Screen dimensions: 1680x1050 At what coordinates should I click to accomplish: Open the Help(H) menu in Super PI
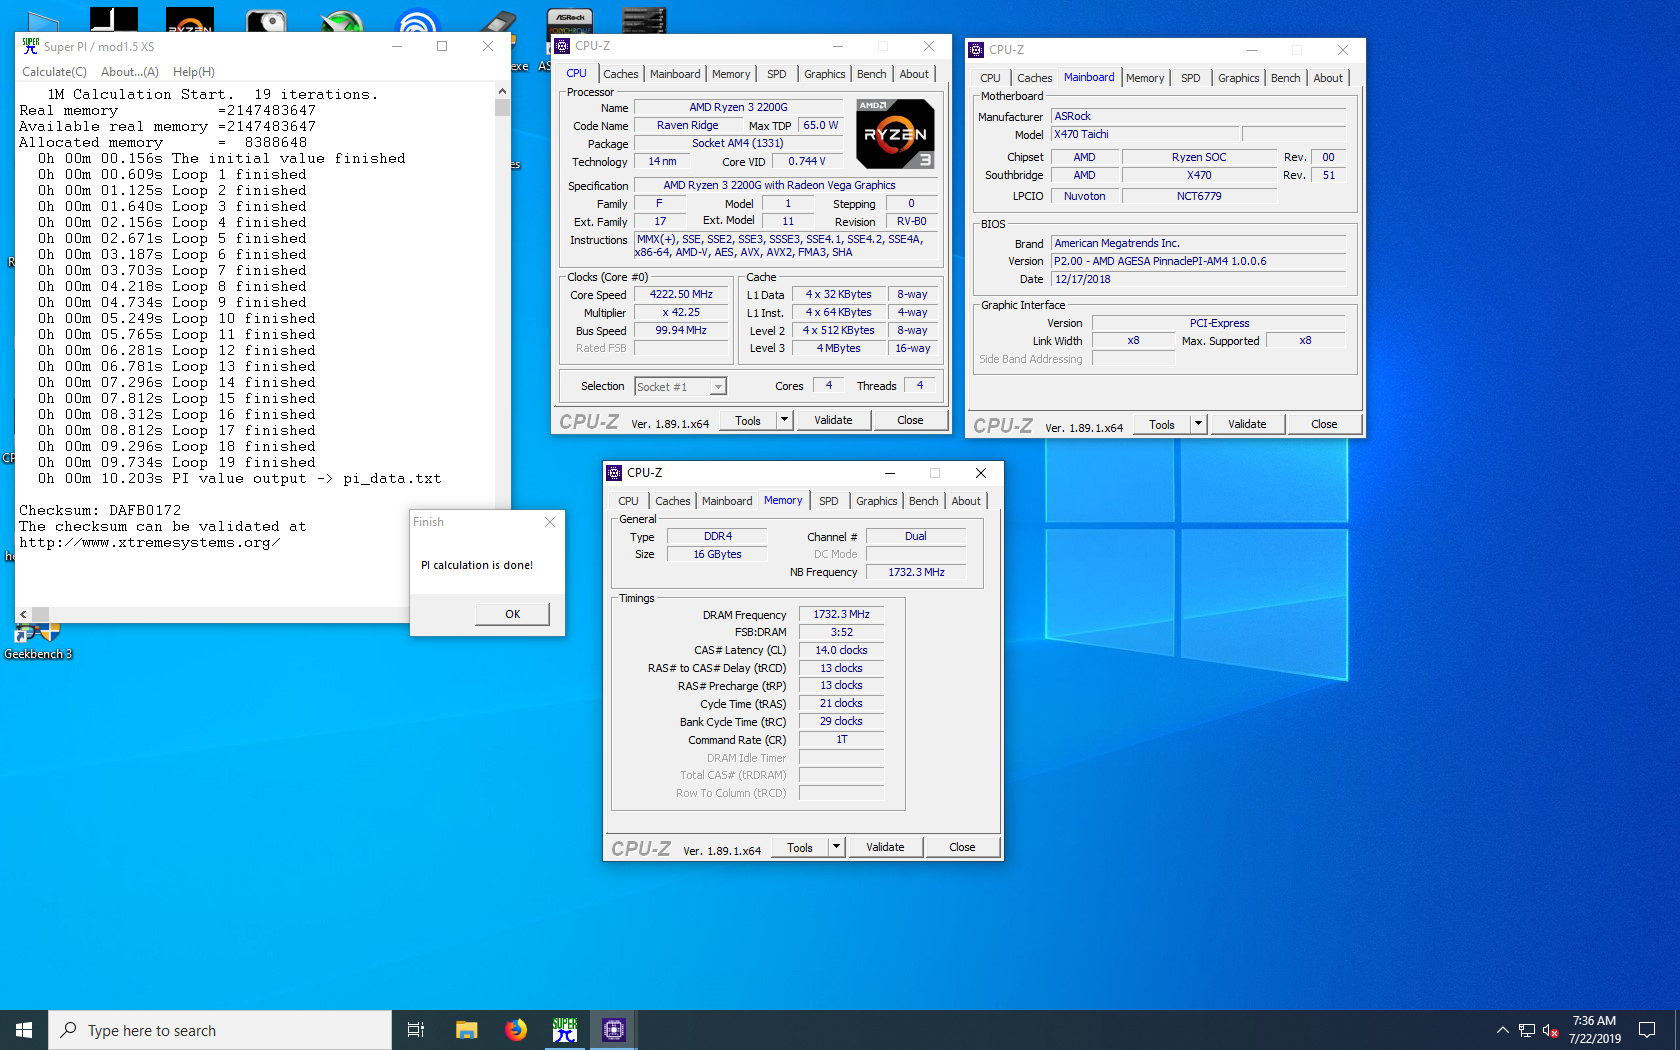[194, 72]
